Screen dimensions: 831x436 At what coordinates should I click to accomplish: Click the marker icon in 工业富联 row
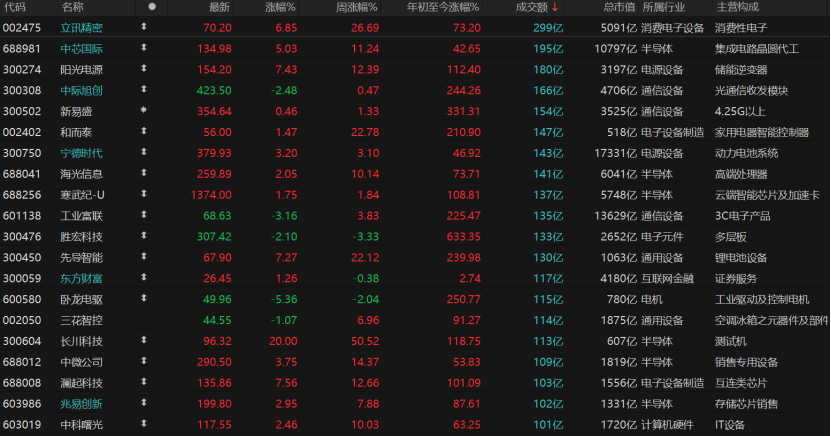tap(144, 215)
